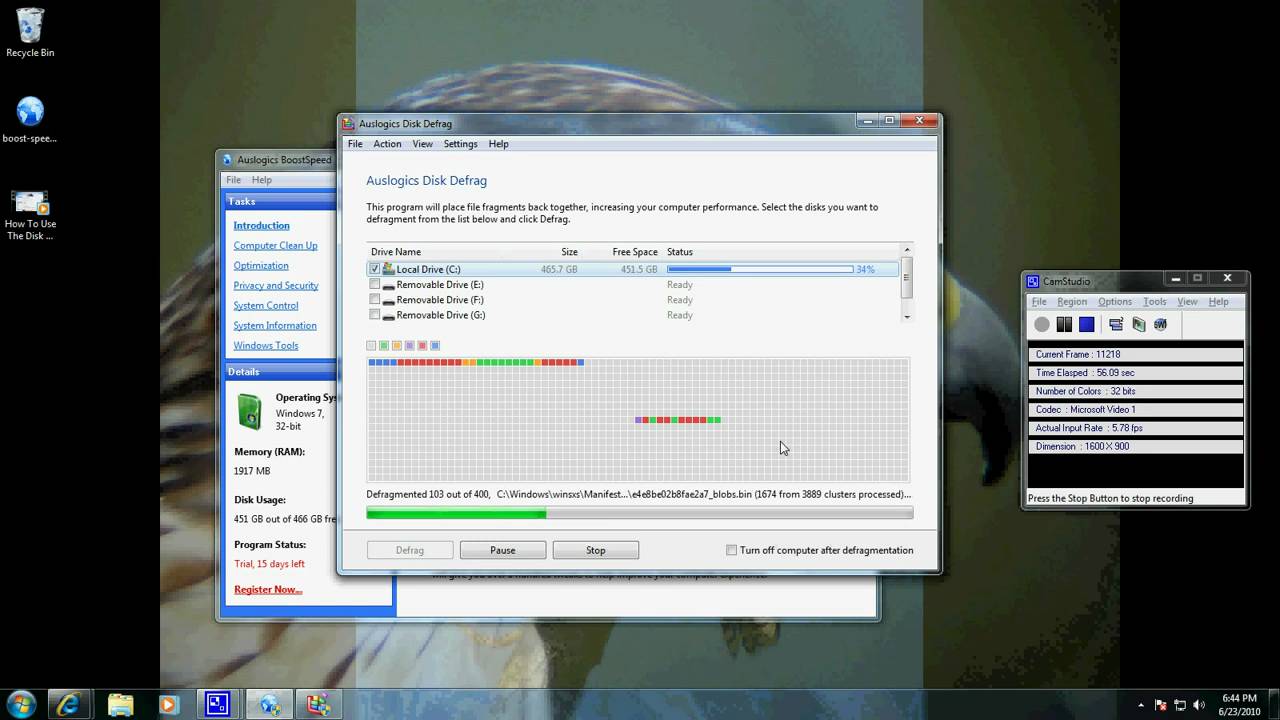Switch to CamStudio taskbar button
Image resolution: width=1280 pixels, height=720 pixels.
pyautogui.click(x=219, y=704)
